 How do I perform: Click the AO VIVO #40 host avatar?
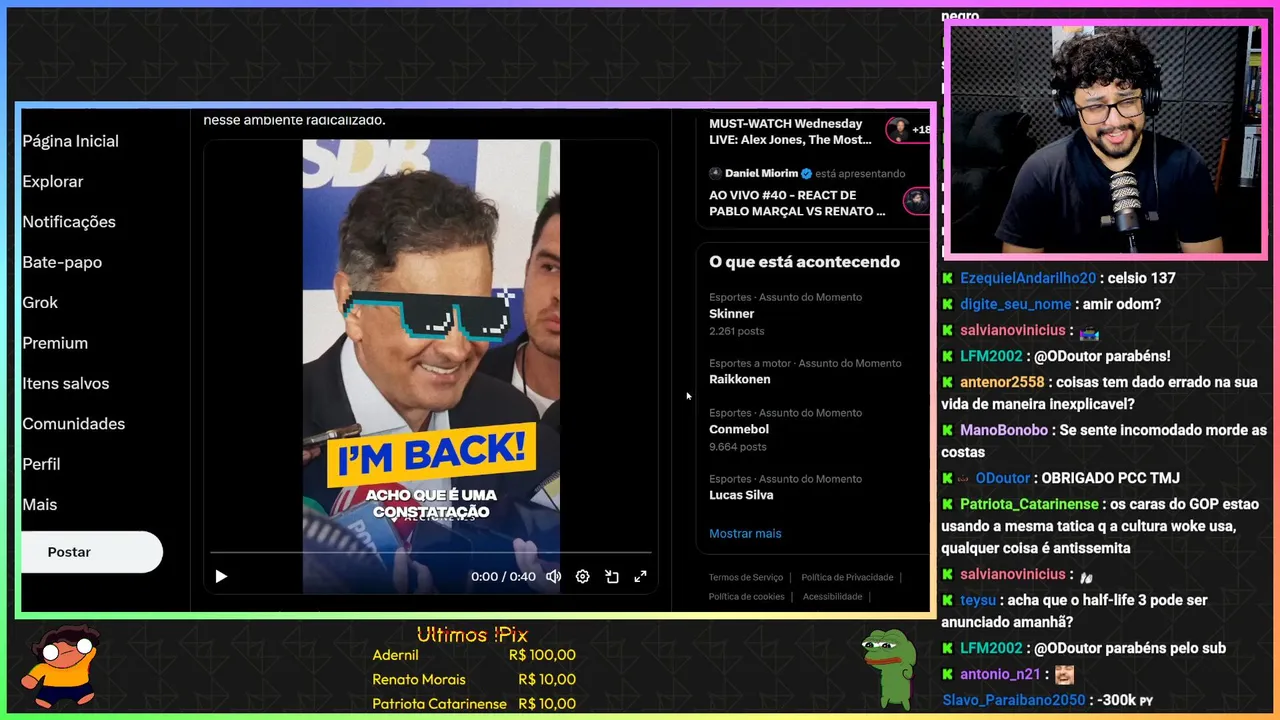coord(916,201)
